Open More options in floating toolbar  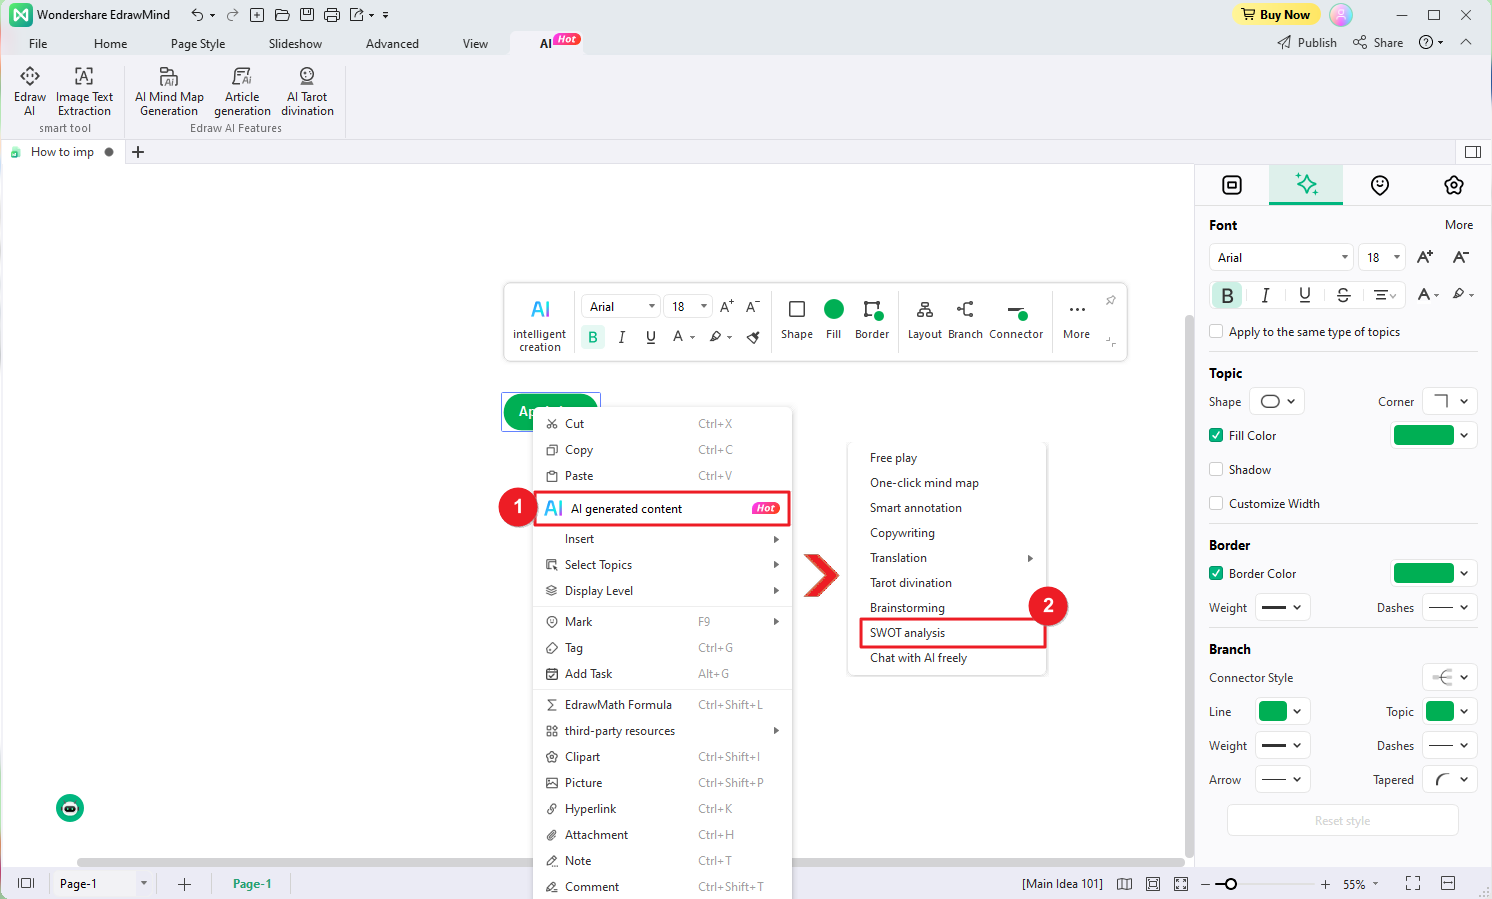click(1077, 320)
